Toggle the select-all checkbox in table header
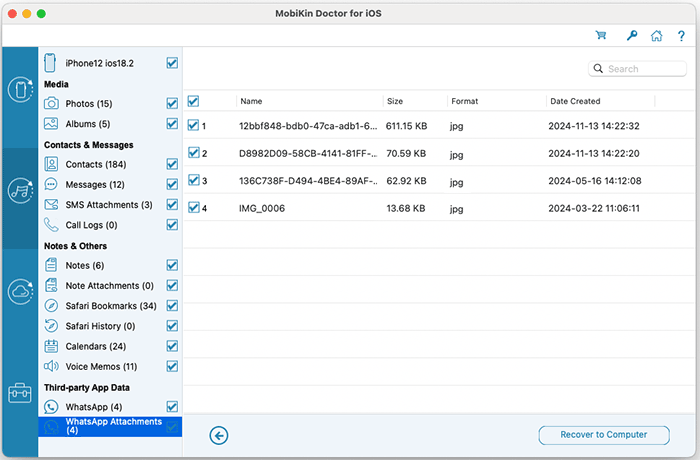Viewport: 700px width, 460px height. [x=193, y=101]
